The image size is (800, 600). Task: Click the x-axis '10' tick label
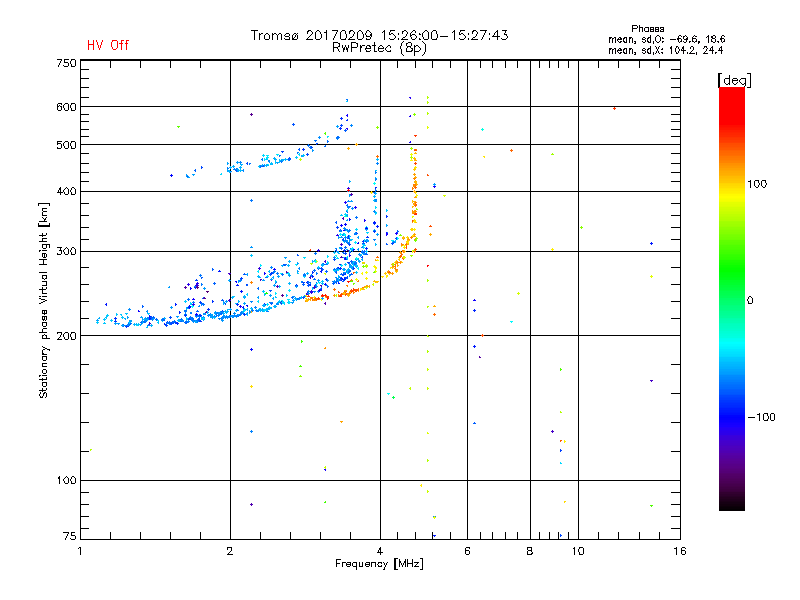578,551
